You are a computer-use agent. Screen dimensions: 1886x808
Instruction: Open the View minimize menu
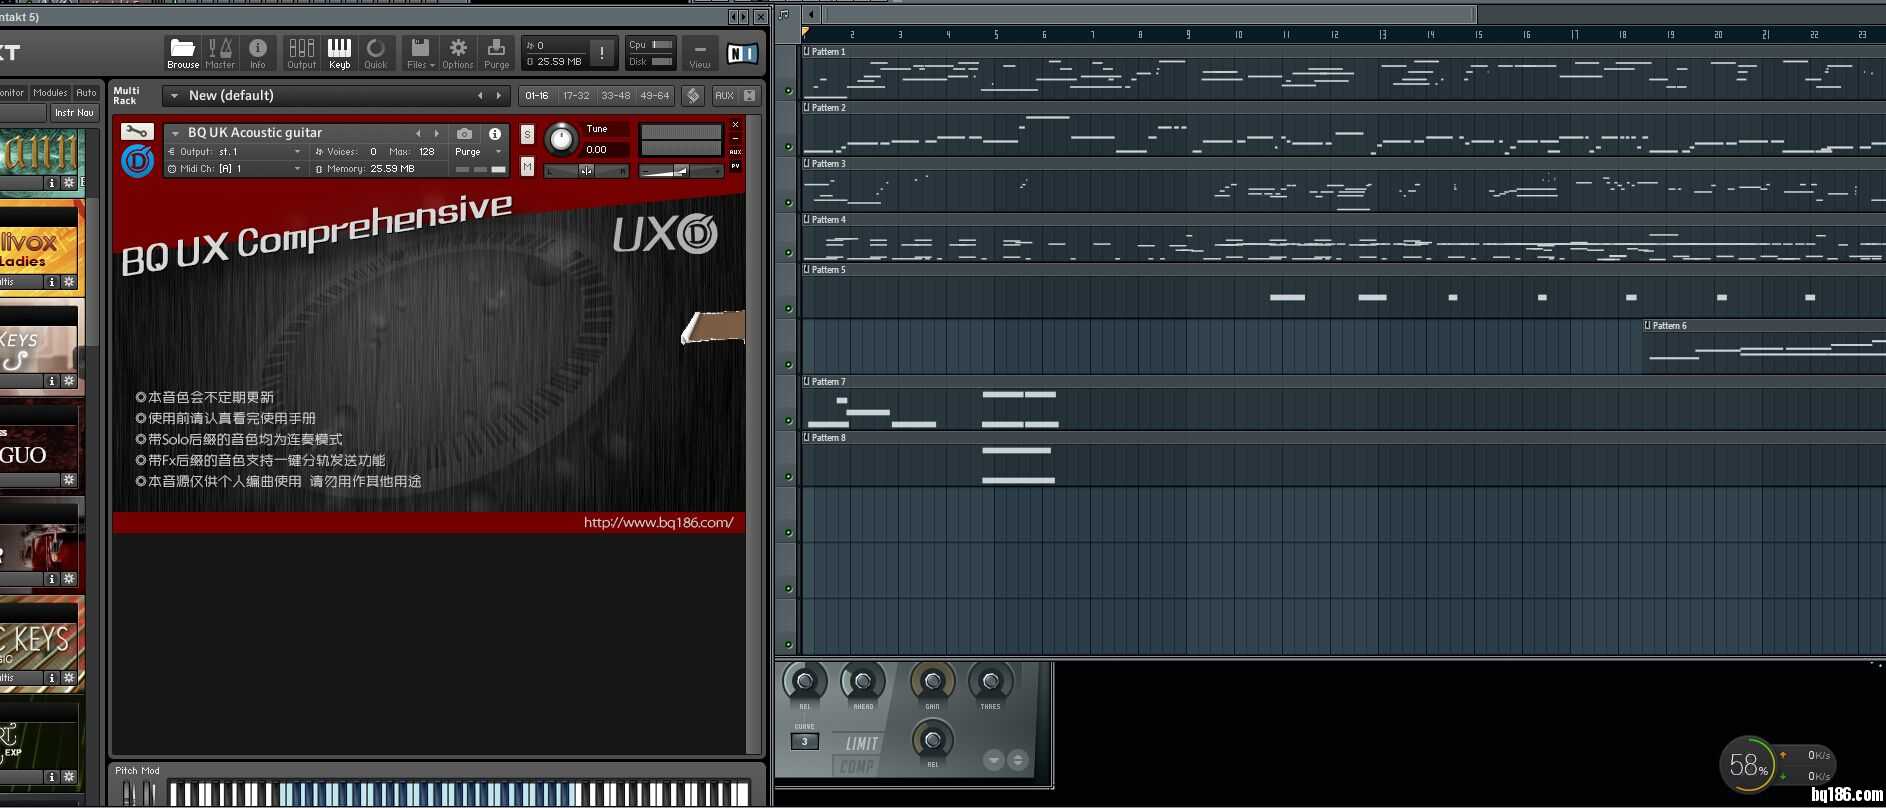[x=700, y=53]
